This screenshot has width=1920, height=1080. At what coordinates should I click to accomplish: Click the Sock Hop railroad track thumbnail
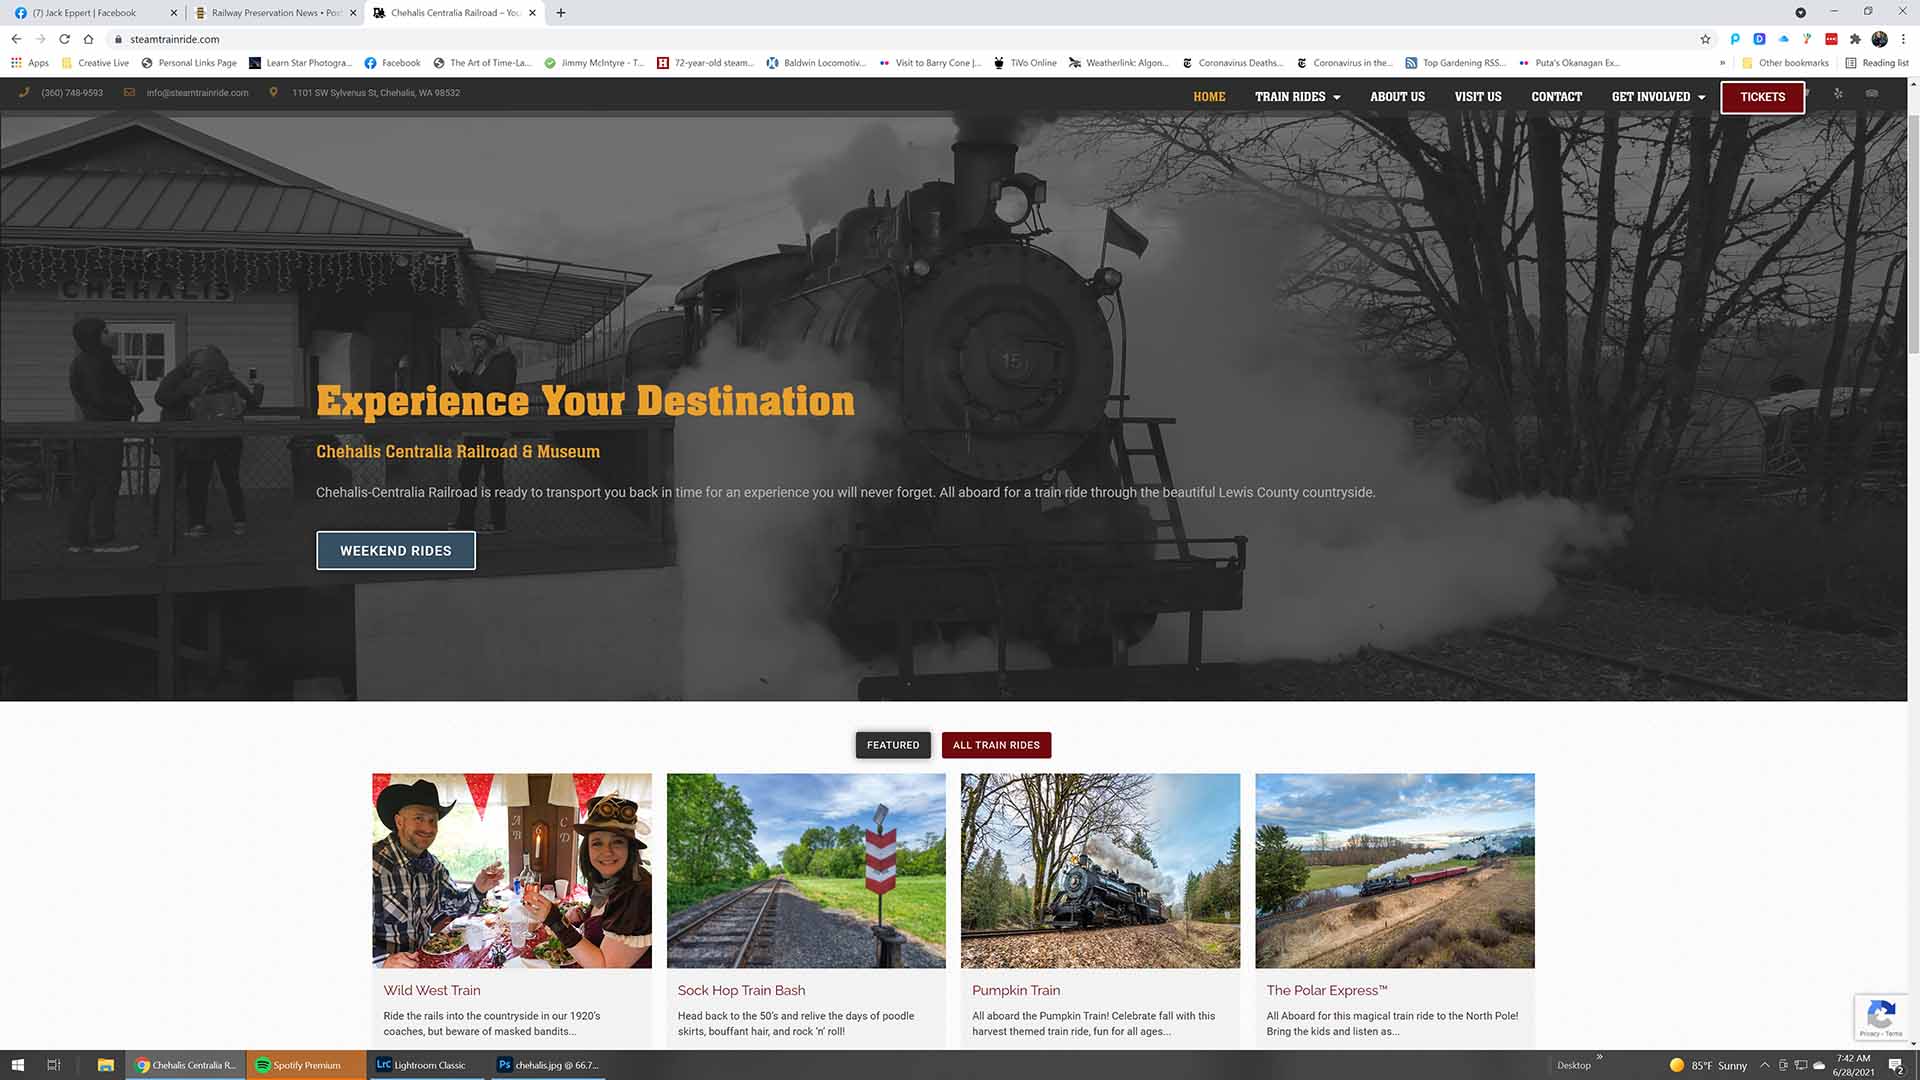point(806,870)
